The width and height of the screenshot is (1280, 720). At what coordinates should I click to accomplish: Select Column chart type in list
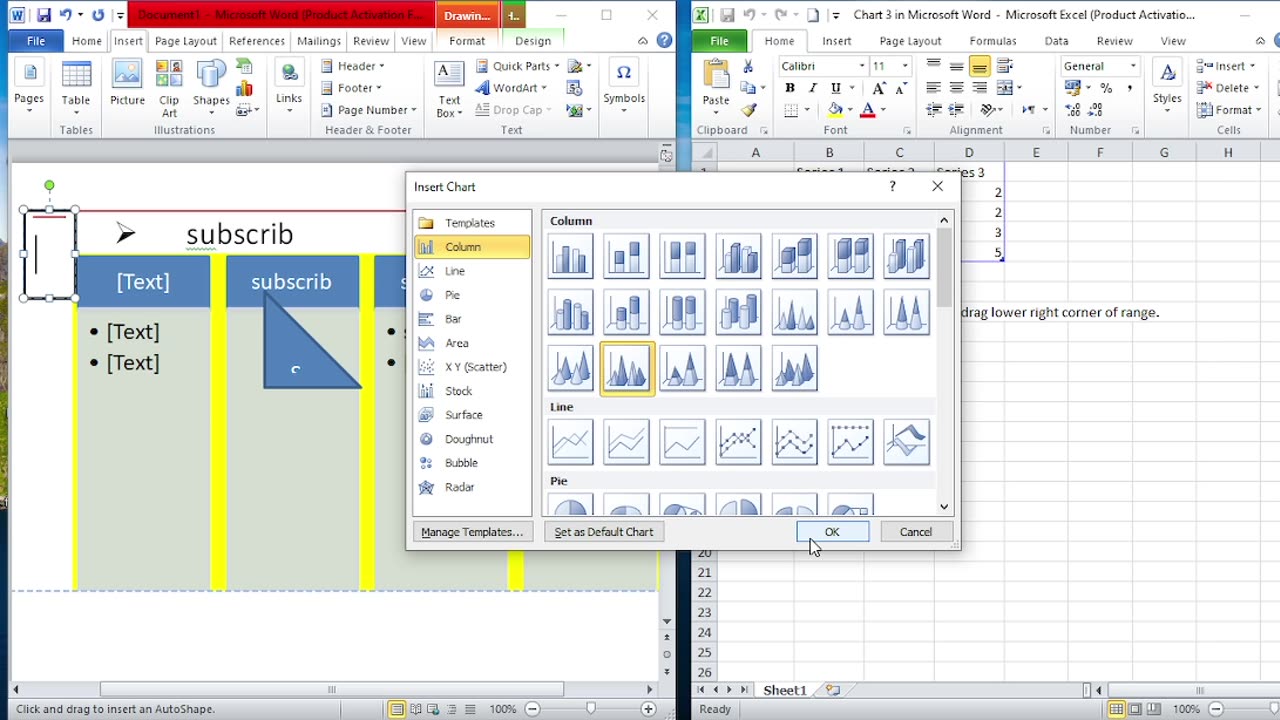(x=472, y=247)
